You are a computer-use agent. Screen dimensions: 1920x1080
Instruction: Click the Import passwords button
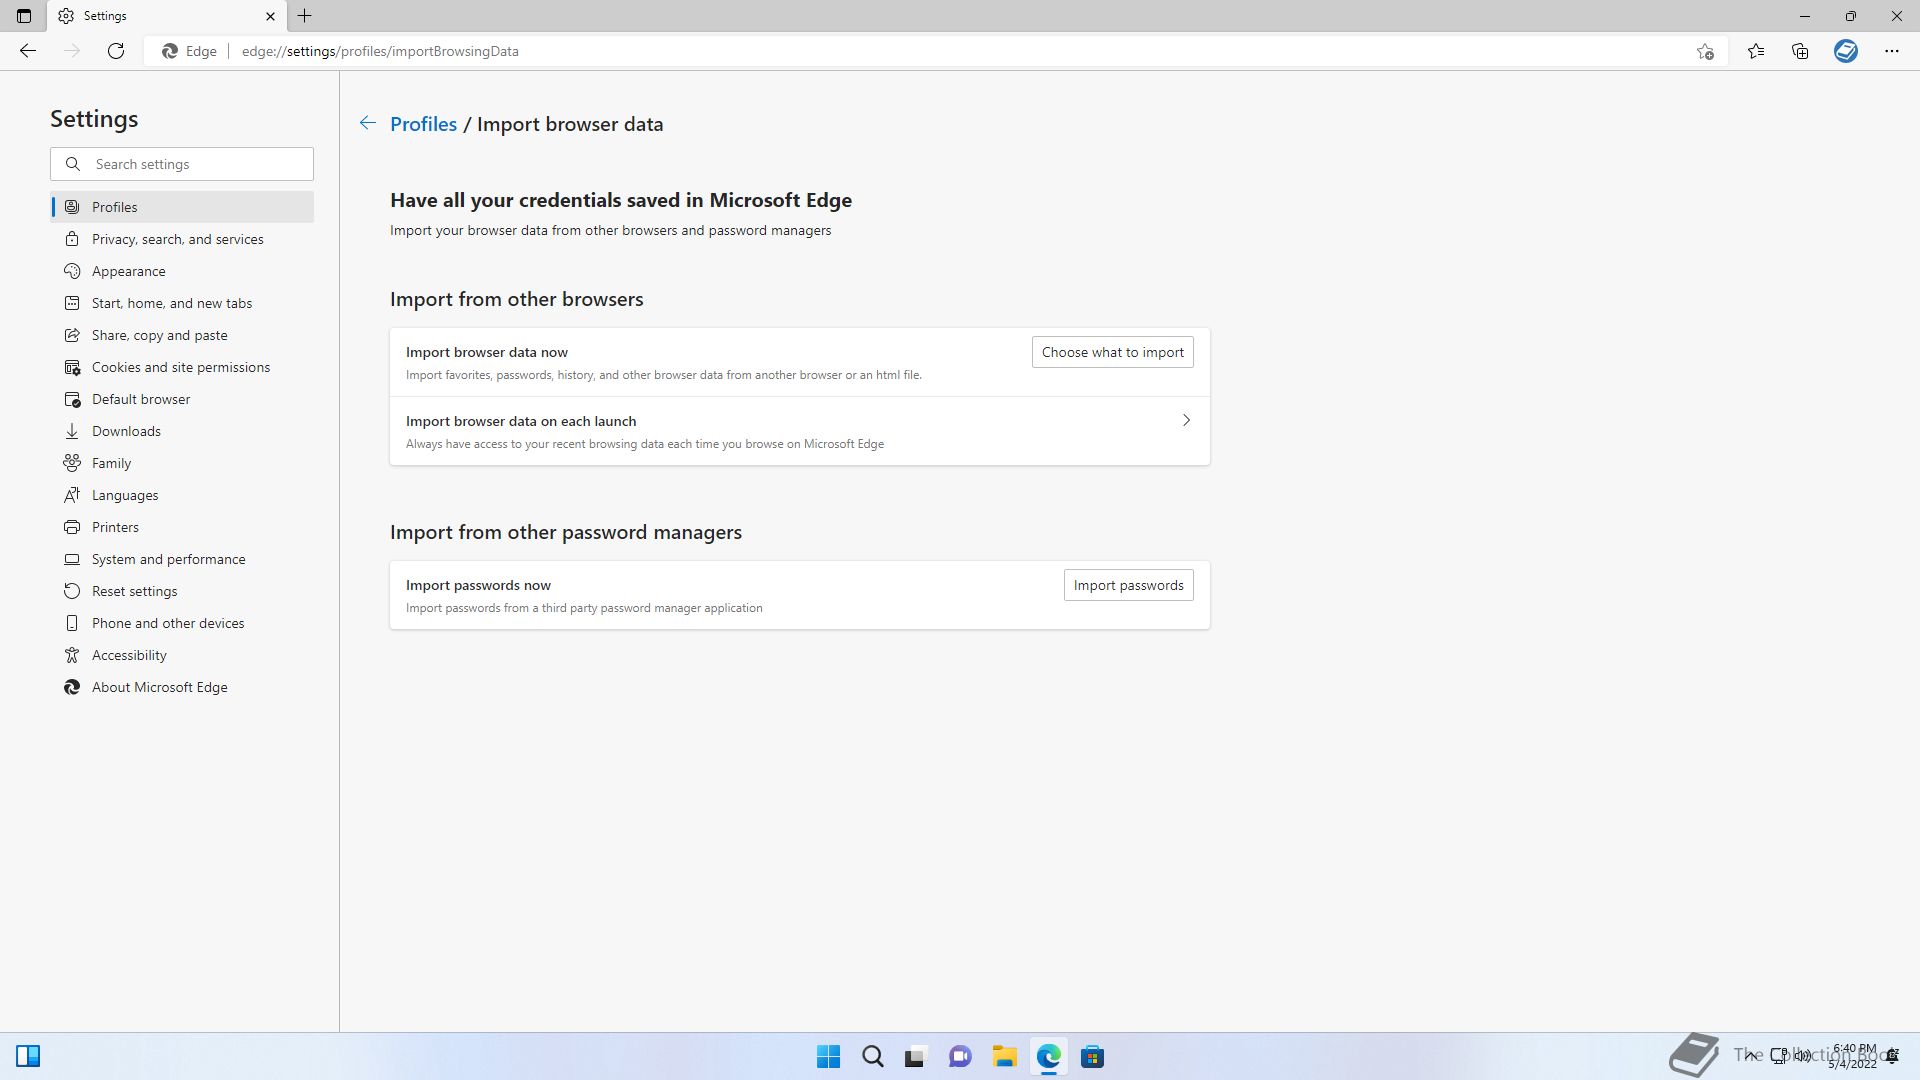click(1128, 585)
